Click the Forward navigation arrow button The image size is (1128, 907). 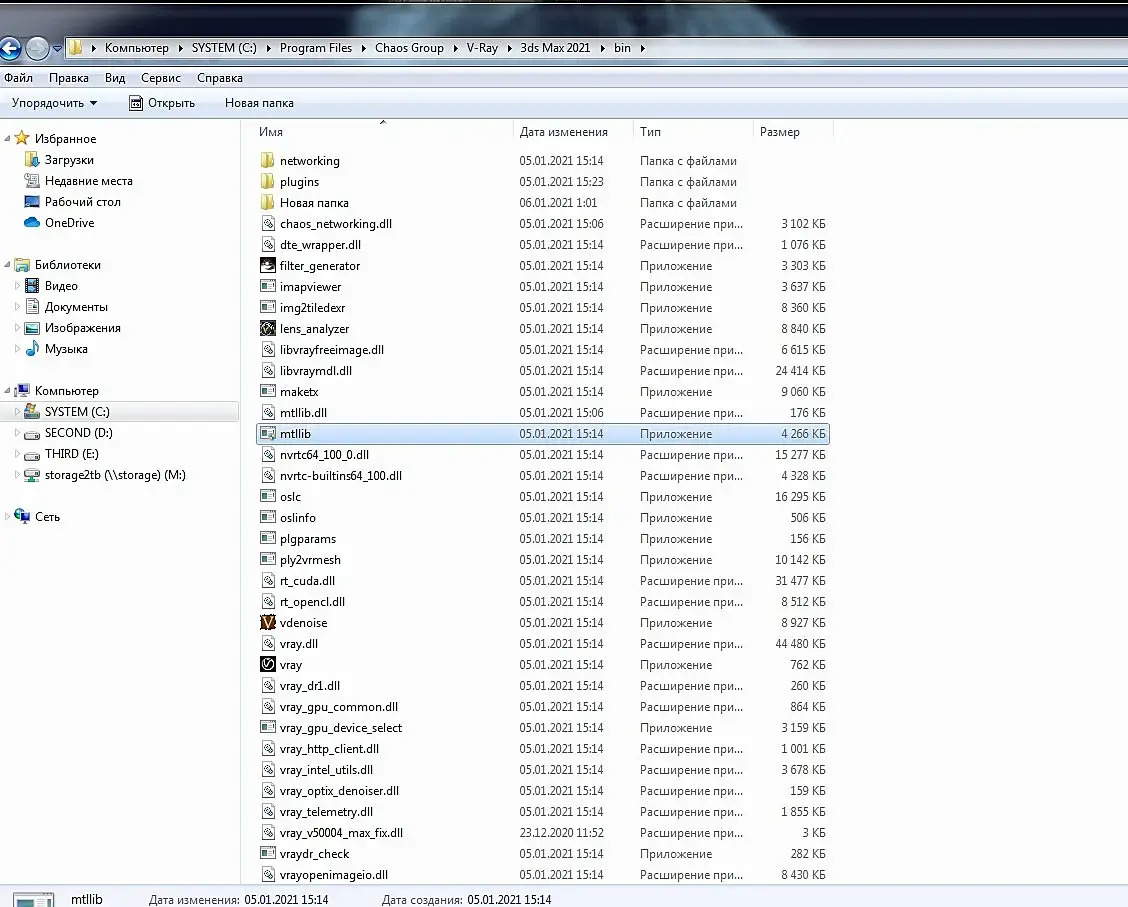pyautogui.click(x=37, y=49)
